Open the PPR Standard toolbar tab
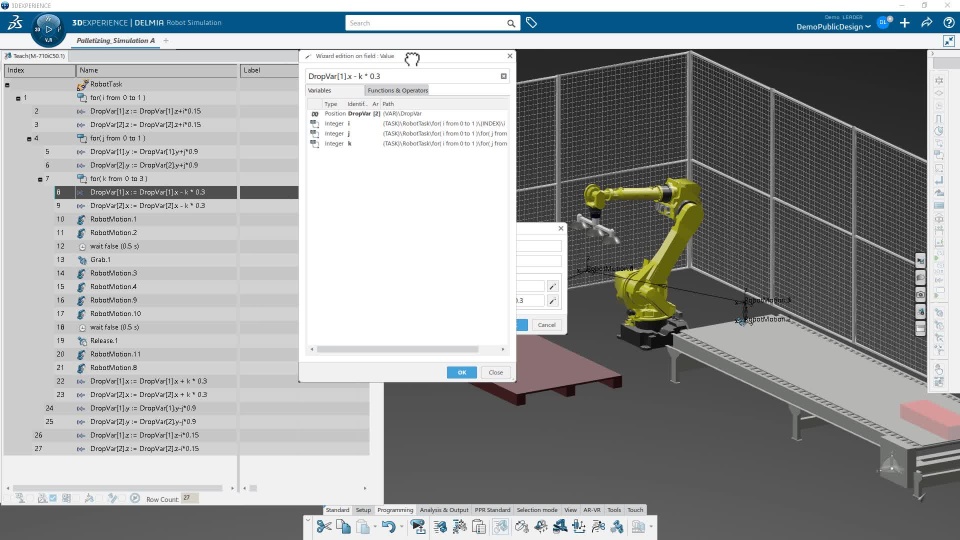 (492, 509)
